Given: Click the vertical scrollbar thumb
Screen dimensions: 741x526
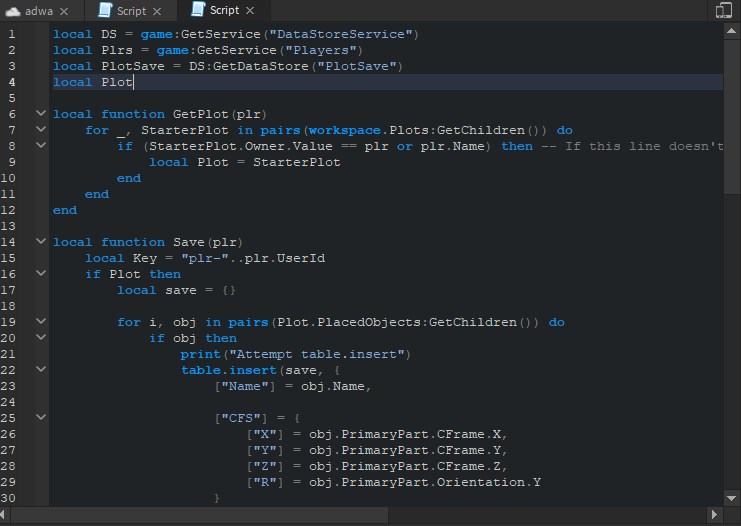Looking at the screenshot, I should click(x=732, y=116).
